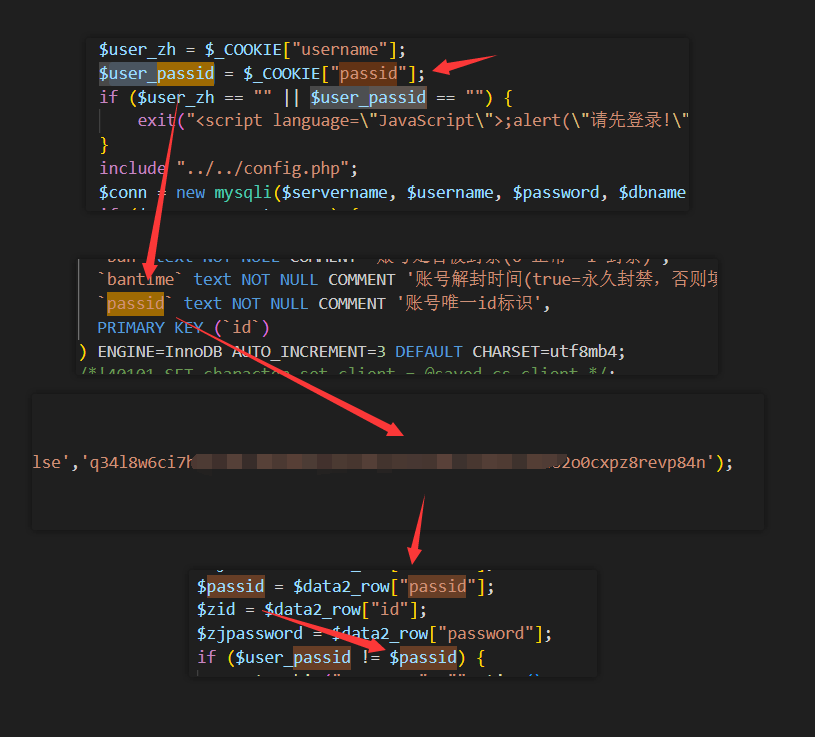
Task: Click the $user_zh variable on the first code line
Action: [137, 50]
